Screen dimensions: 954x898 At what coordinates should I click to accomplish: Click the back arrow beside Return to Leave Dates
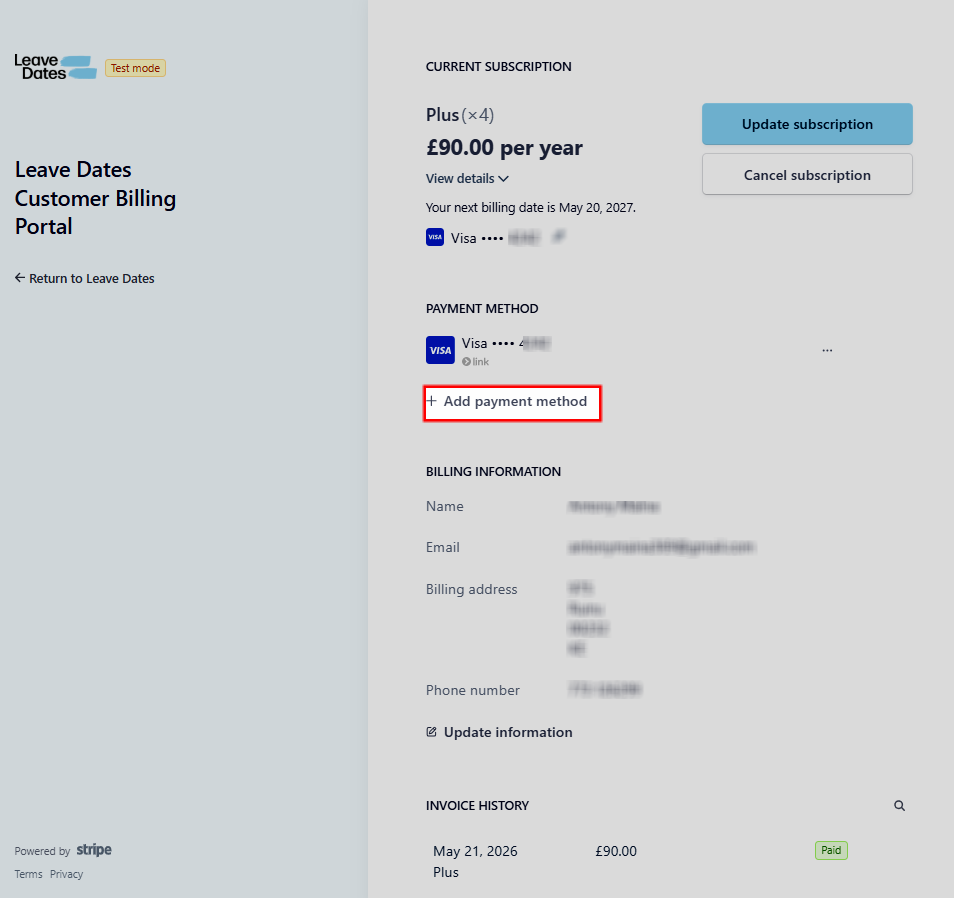tap(20, 278)
